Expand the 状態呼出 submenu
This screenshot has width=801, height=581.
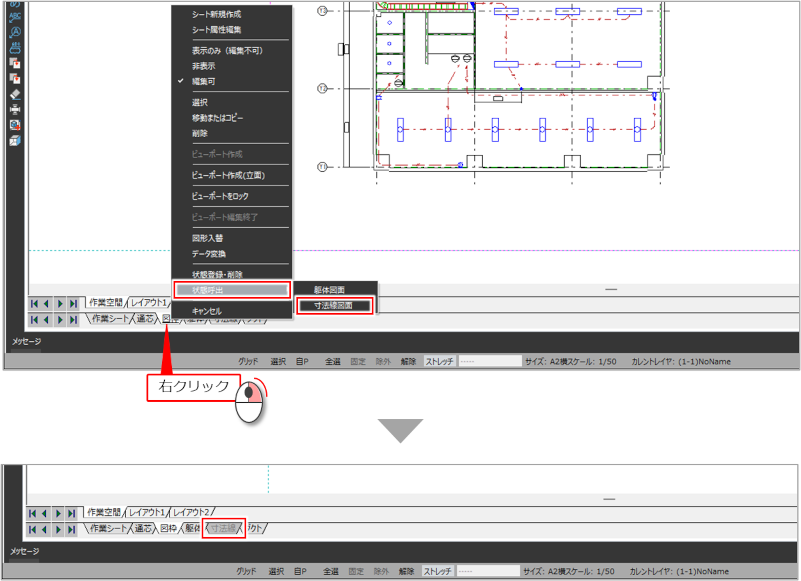232,290
